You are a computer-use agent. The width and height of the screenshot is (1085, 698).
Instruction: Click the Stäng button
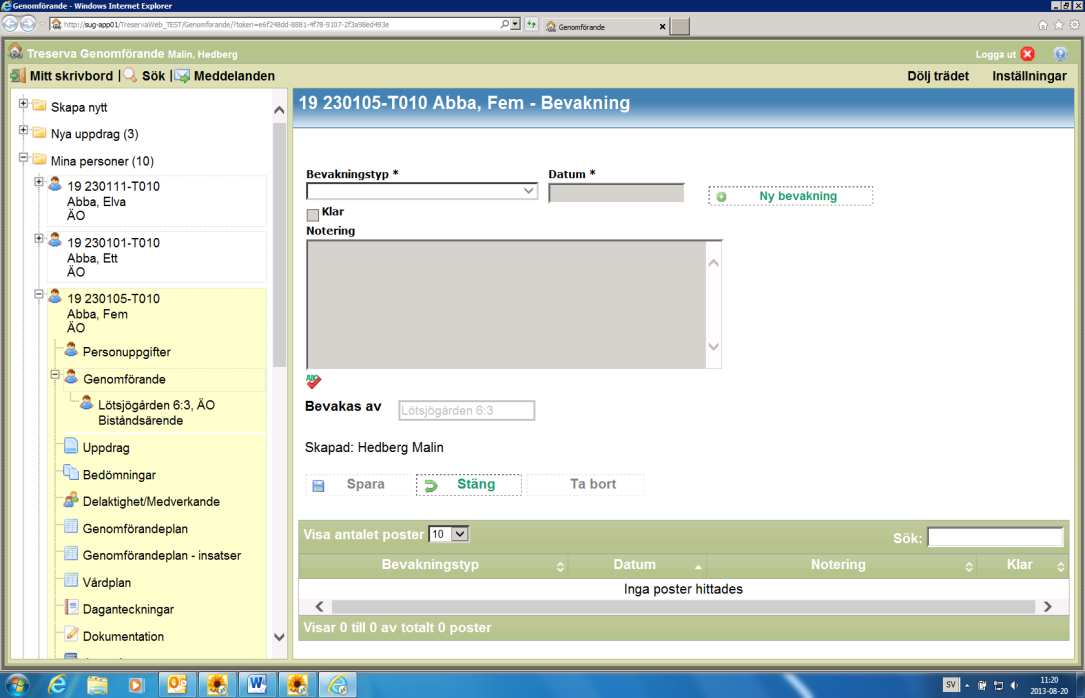pos(468,484)
